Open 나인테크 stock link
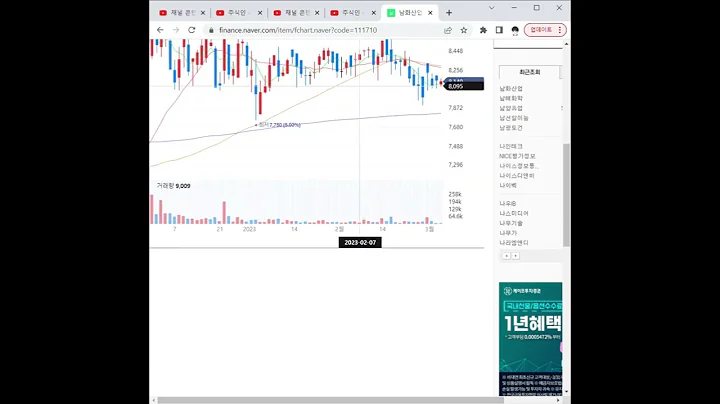 pos(511,146)
